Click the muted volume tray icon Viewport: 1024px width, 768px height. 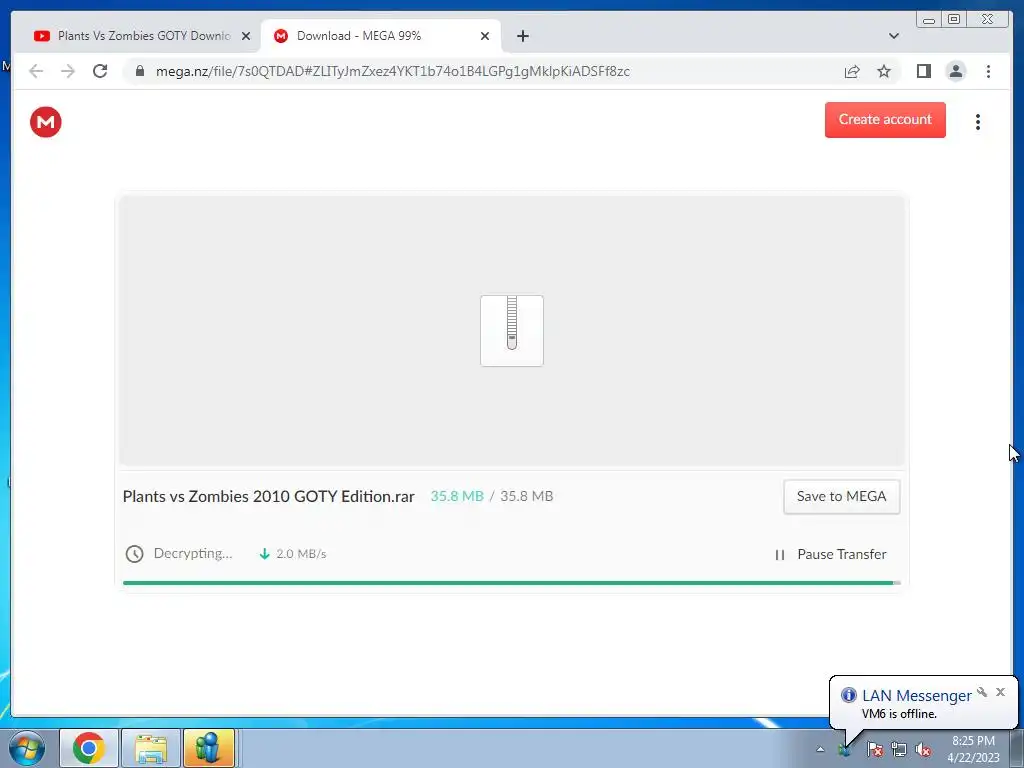pos(923,749)
